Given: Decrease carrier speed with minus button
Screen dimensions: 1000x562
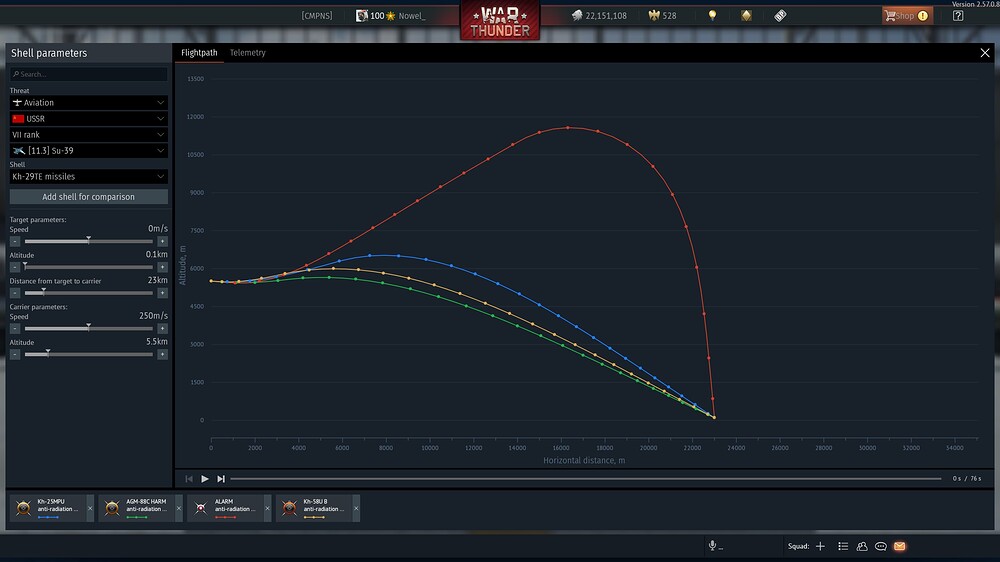Looking at the screenshot, I should pos(15,329).
